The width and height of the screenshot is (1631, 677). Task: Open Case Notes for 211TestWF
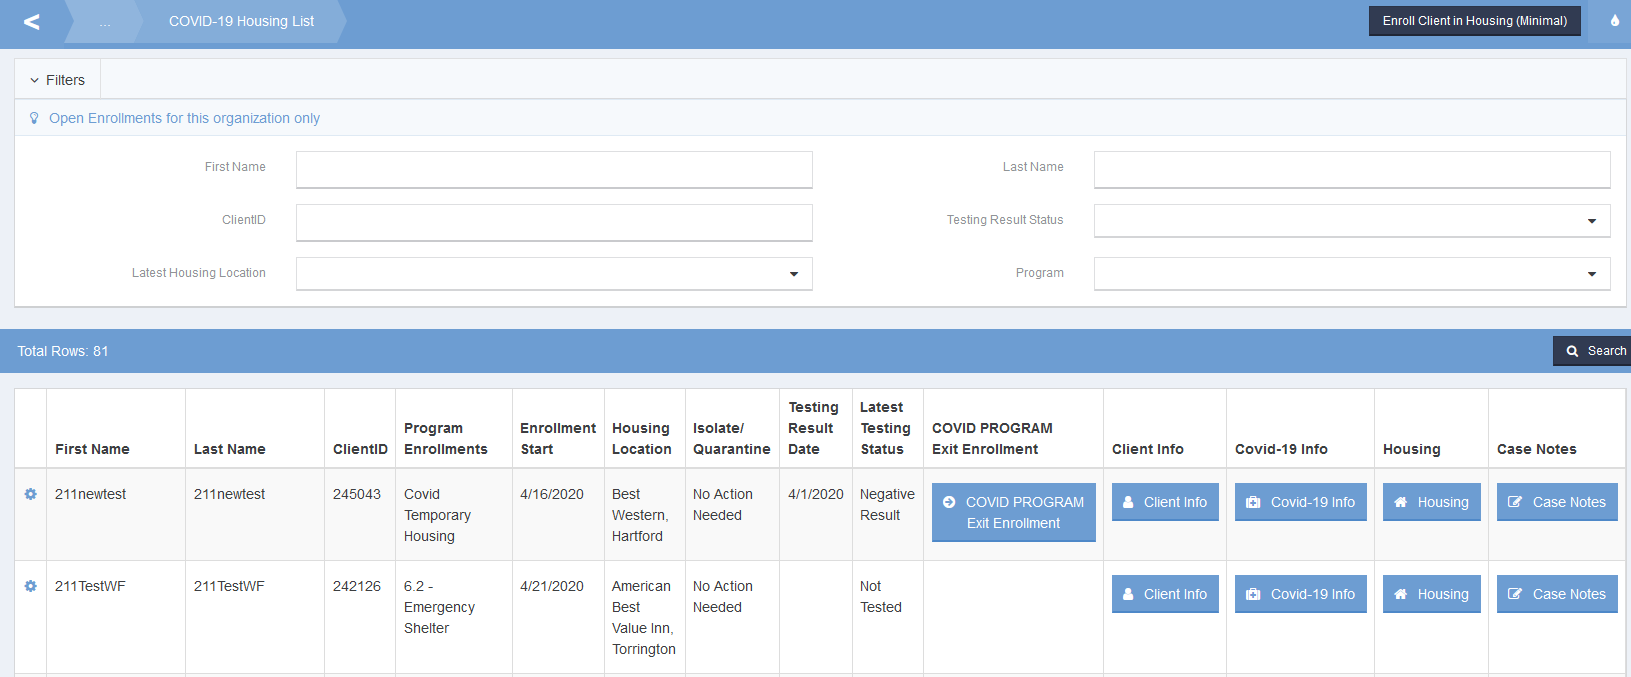point(1556,594)
